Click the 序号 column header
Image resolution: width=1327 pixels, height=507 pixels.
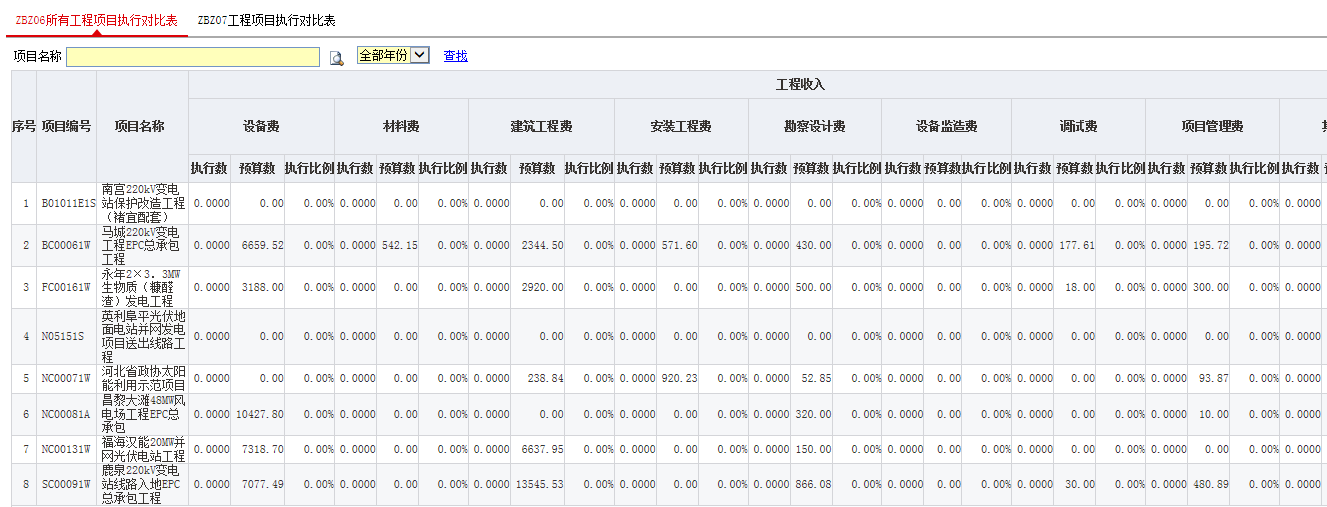click(x=23, y=126)
